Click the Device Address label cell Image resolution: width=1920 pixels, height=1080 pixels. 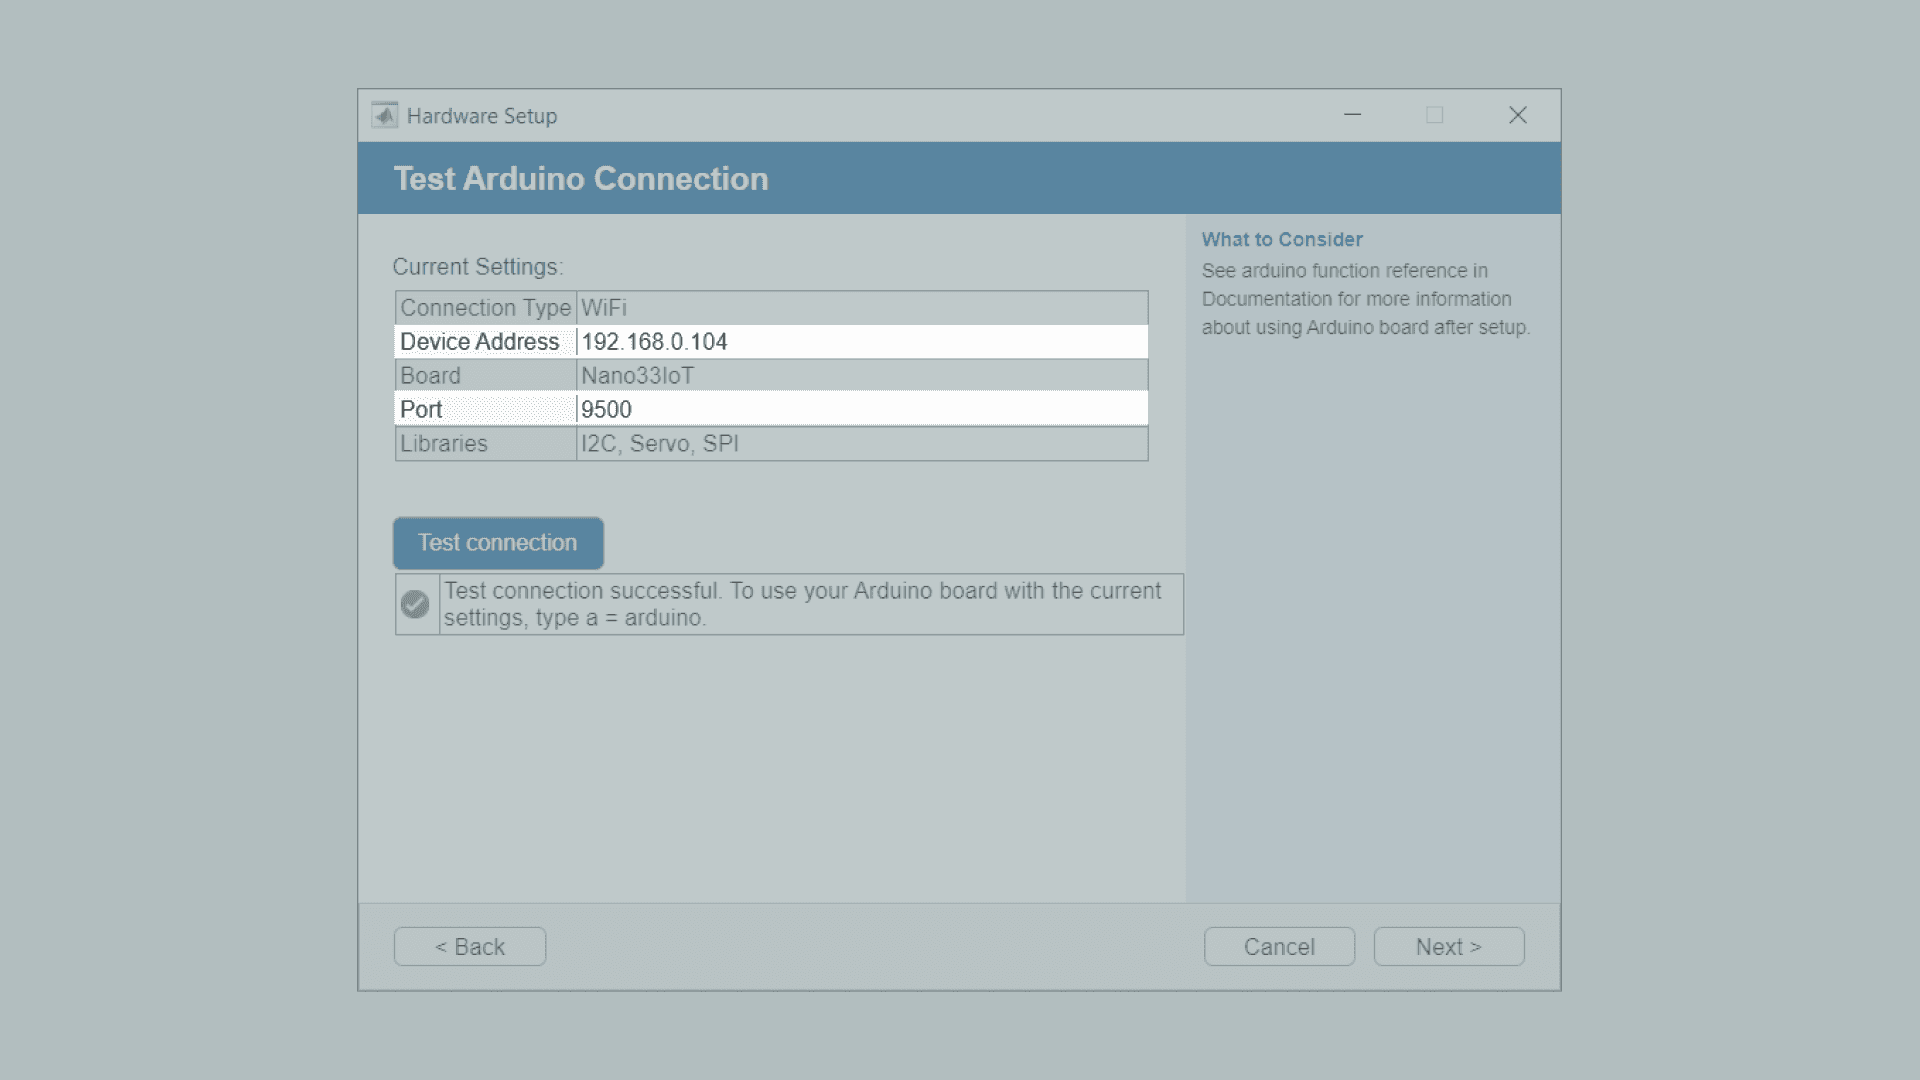pos(480,342)
